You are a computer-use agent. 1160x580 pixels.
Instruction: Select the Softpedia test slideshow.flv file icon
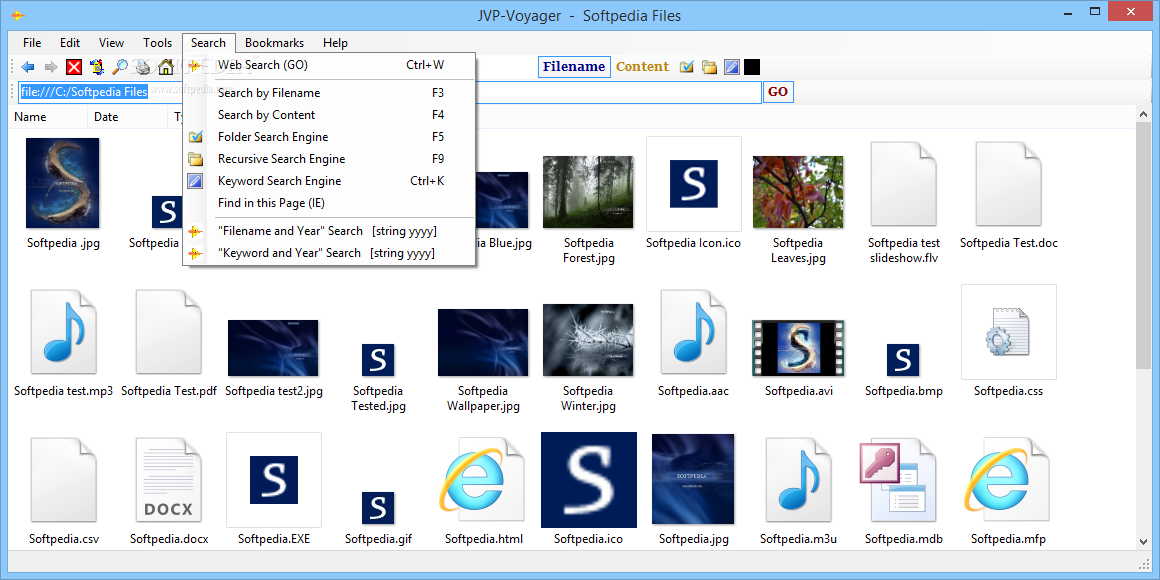(x=903, y=183)
